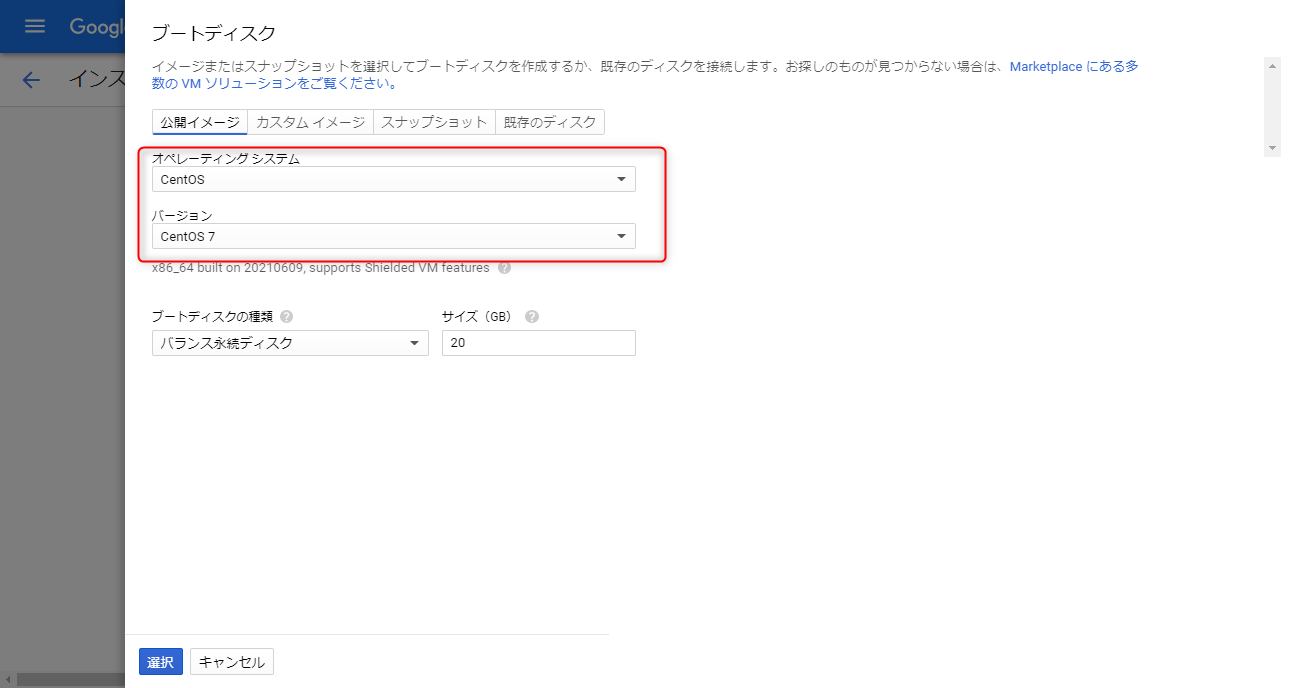Click the キャンセル button
The height and width of the screenshot is (688, 1307).
tap(232, 662)
